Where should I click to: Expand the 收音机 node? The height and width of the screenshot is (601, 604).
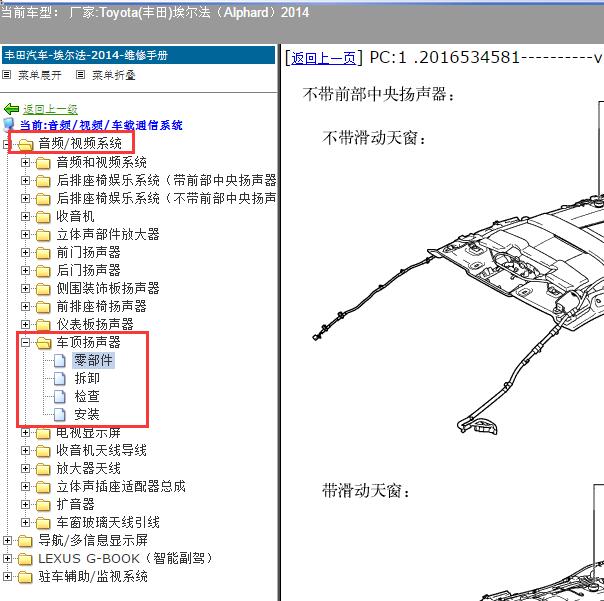pyautogui.click(x=25, y=217)
